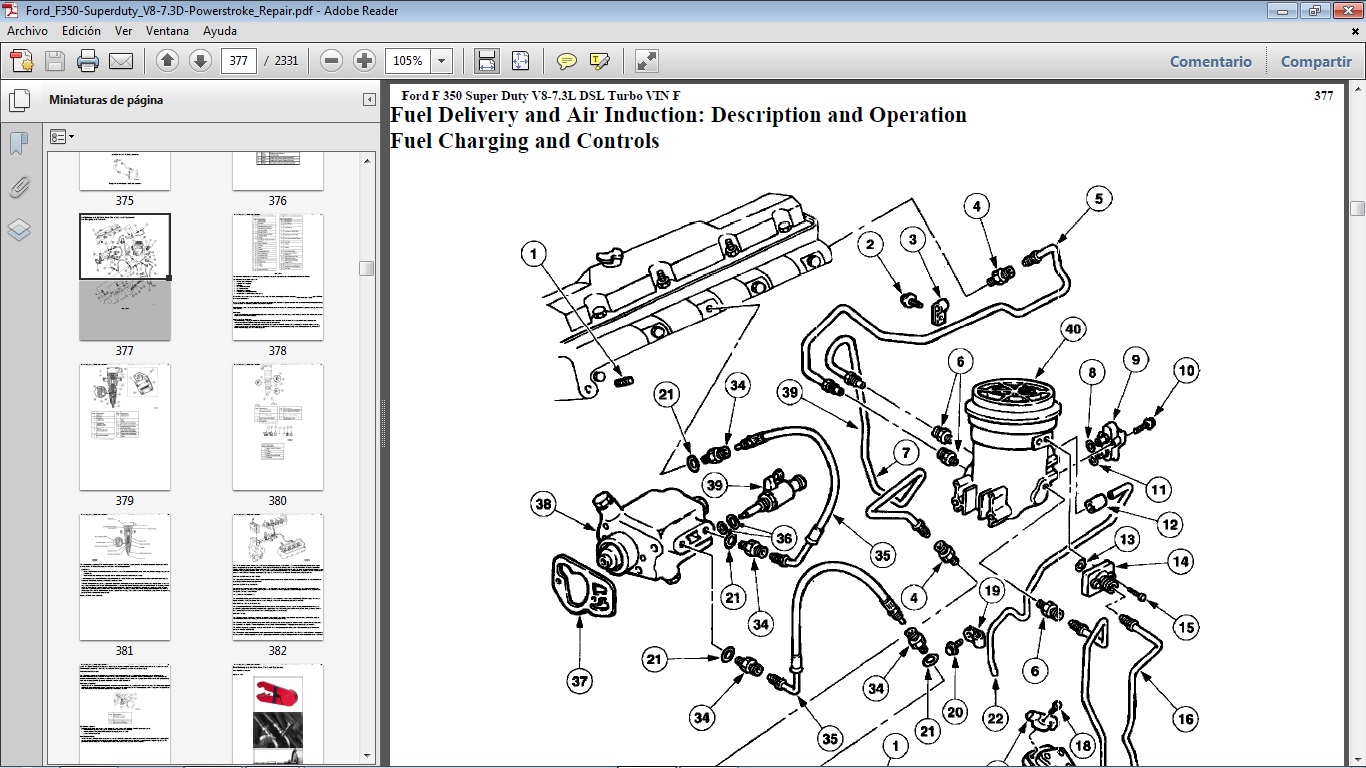1366x768 pixels.
Task: Open the Ventana menu
Action: pyautogui.click(x=167, y=31)
